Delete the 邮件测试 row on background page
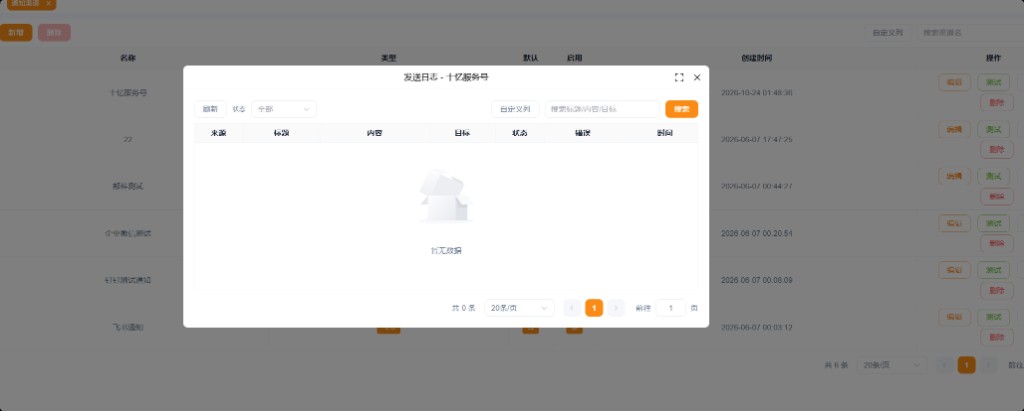Screen dimensions: 1024x411 (997, 197)
